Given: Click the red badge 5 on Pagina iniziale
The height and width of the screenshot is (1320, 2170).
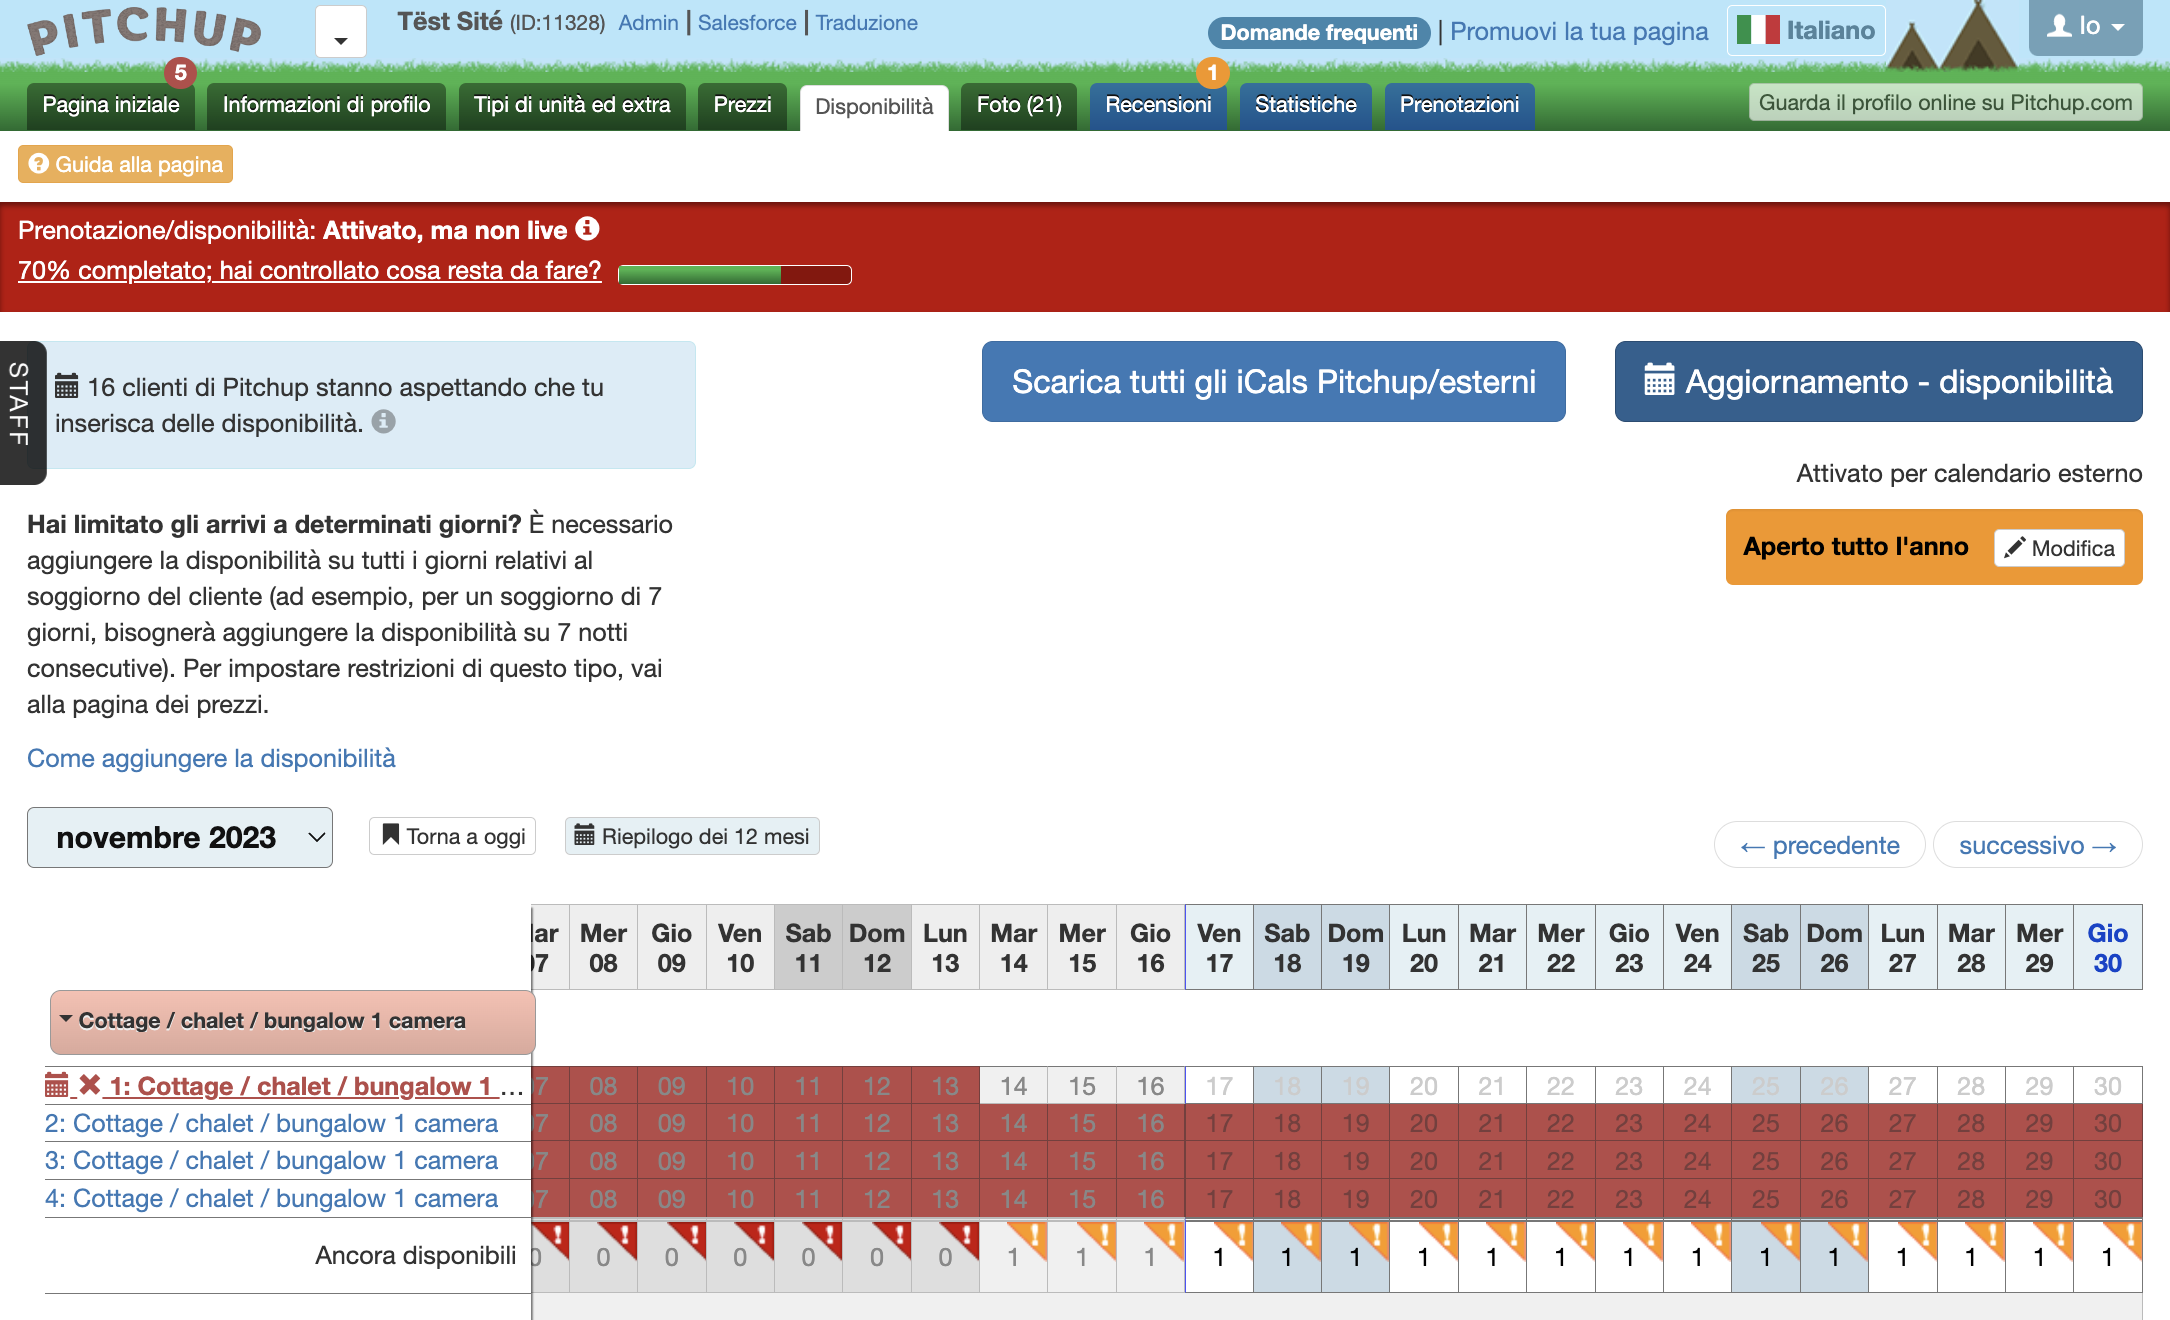Looking at the screenshot, I should tap(180, 72).
